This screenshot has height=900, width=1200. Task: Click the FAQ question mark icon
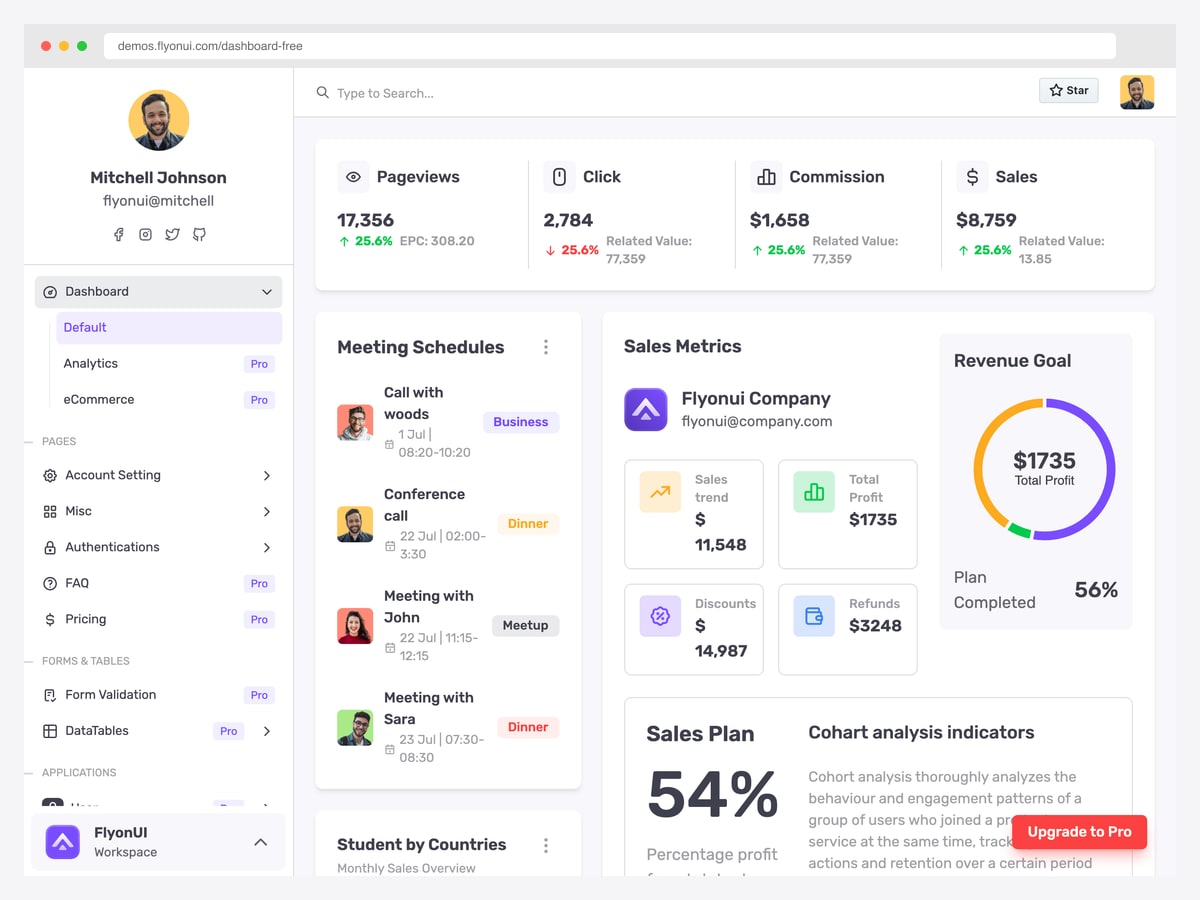(x=50, y=584)
